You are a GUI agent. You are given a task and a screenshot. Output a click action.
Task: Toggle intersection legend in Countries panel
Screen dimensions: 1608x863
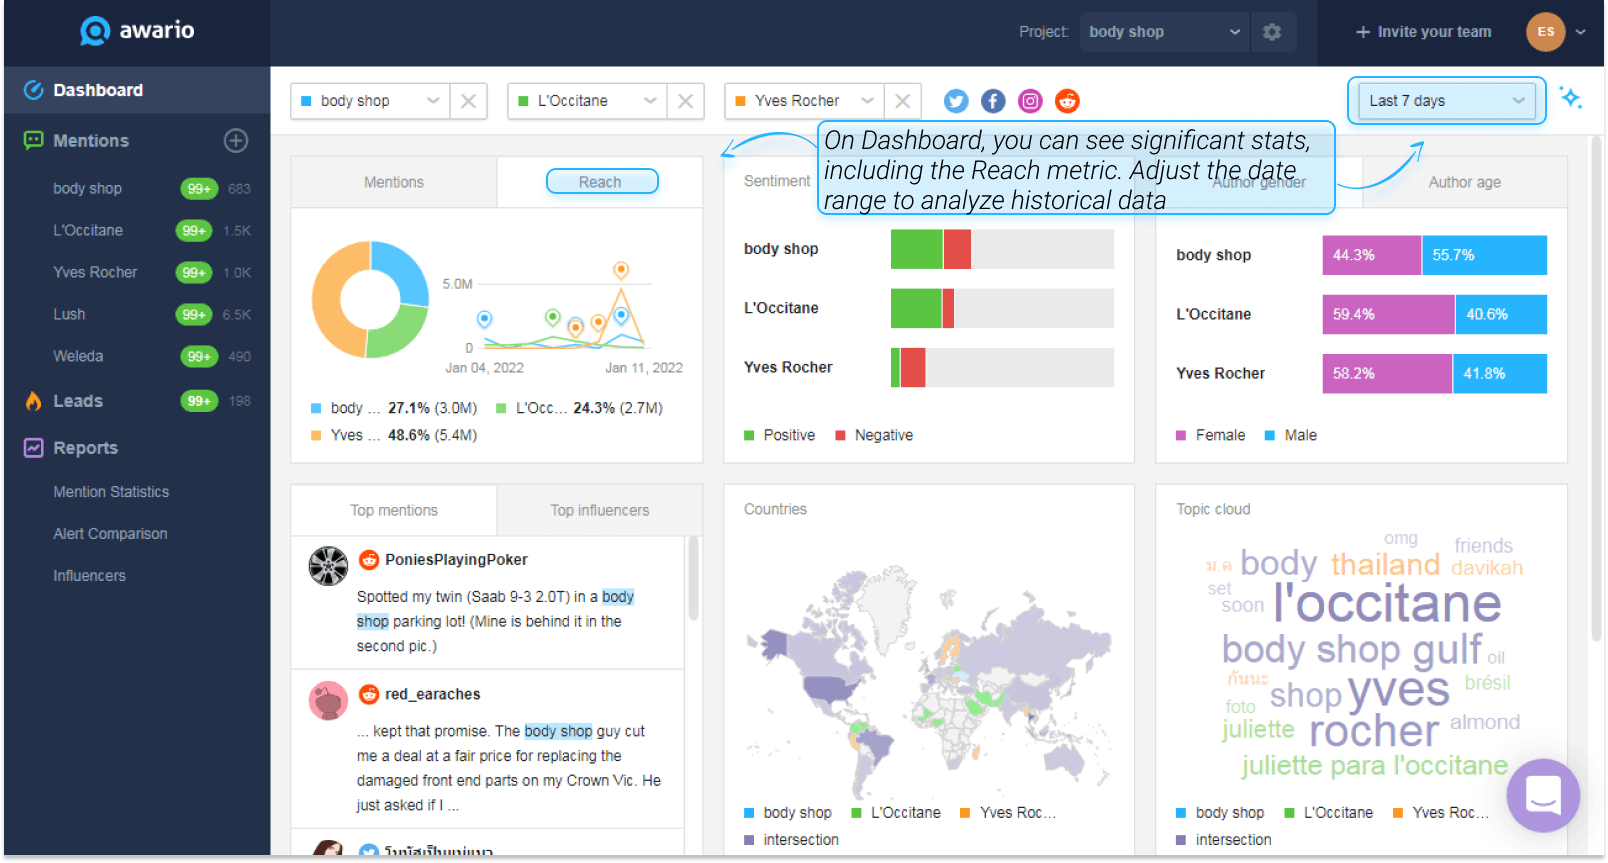tap(791, 840)
